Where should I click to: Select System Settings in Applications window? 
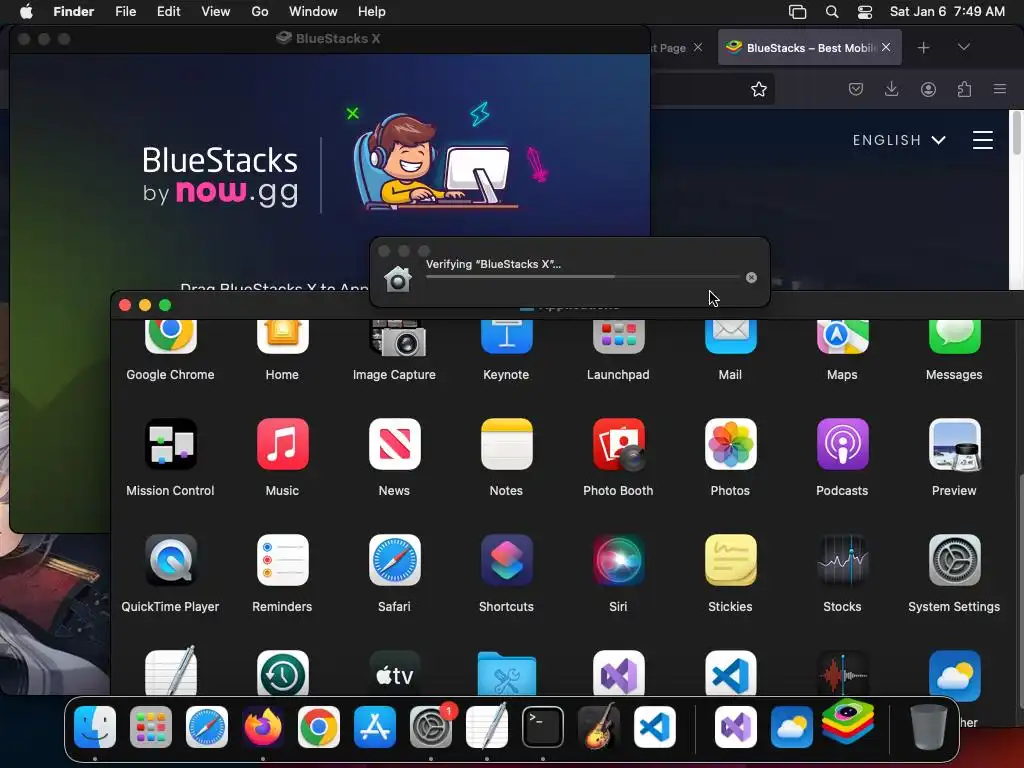[954, 560]
